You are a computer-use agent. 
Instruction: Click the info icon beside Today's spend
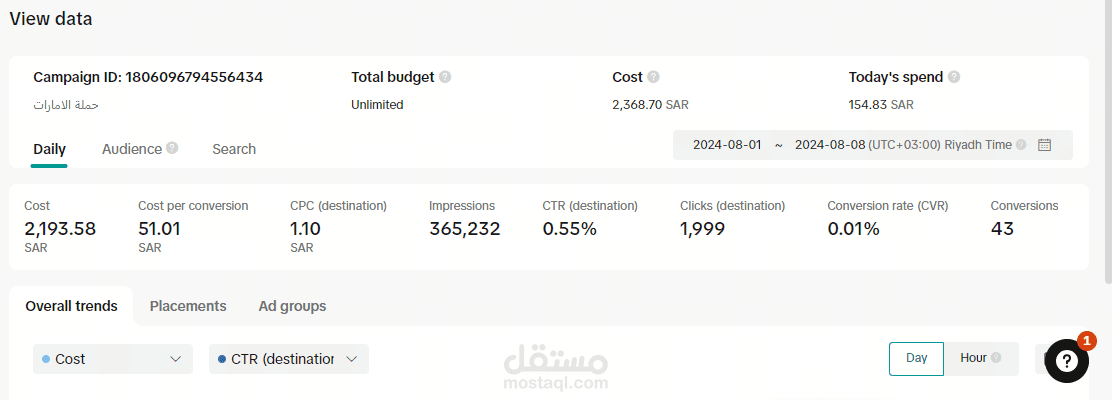[954, 77]
